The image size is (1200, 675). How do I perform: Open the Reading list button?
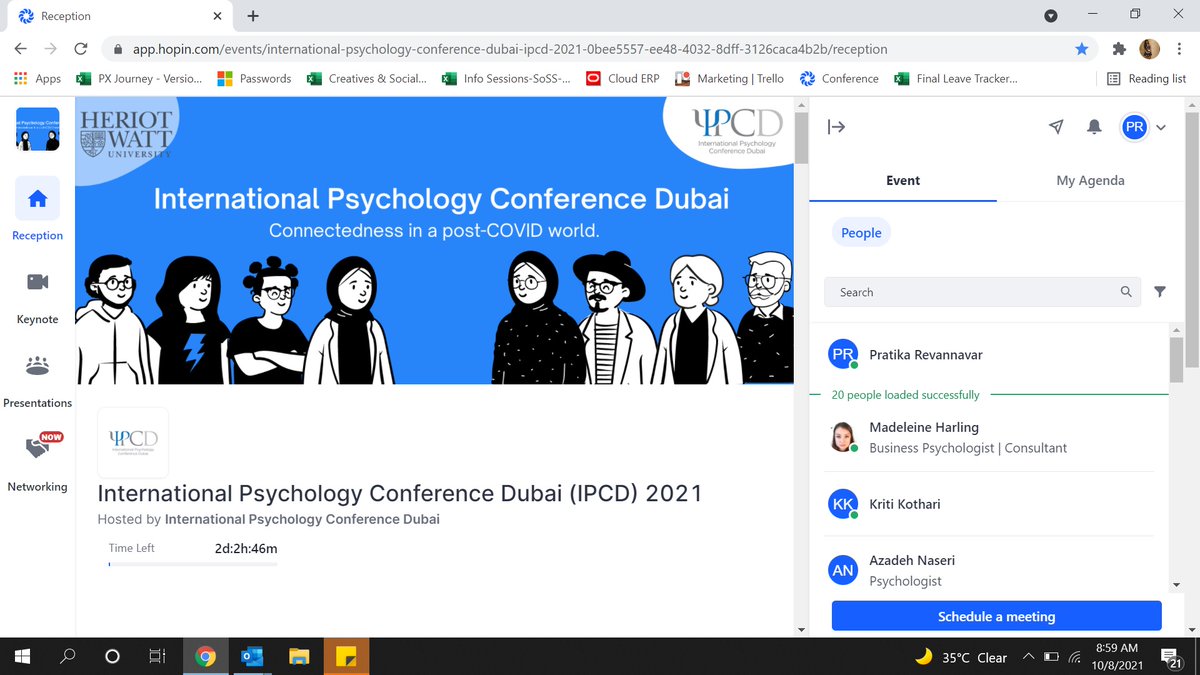point(1146,78)
